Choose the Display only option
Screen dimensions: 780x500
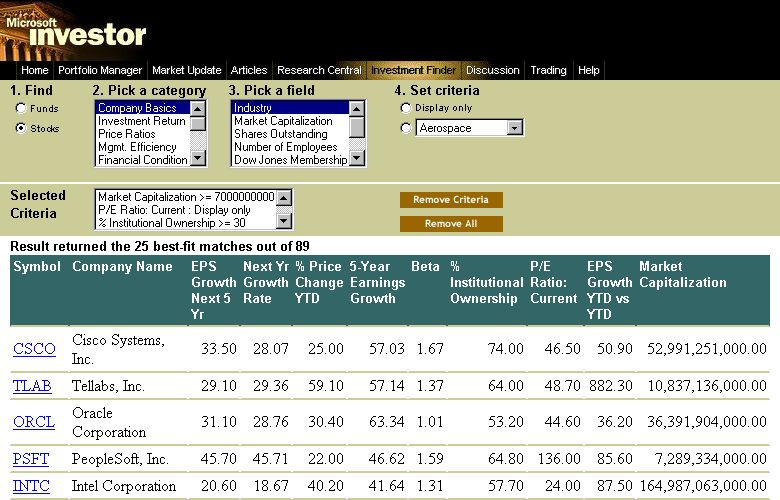[405, 108]
